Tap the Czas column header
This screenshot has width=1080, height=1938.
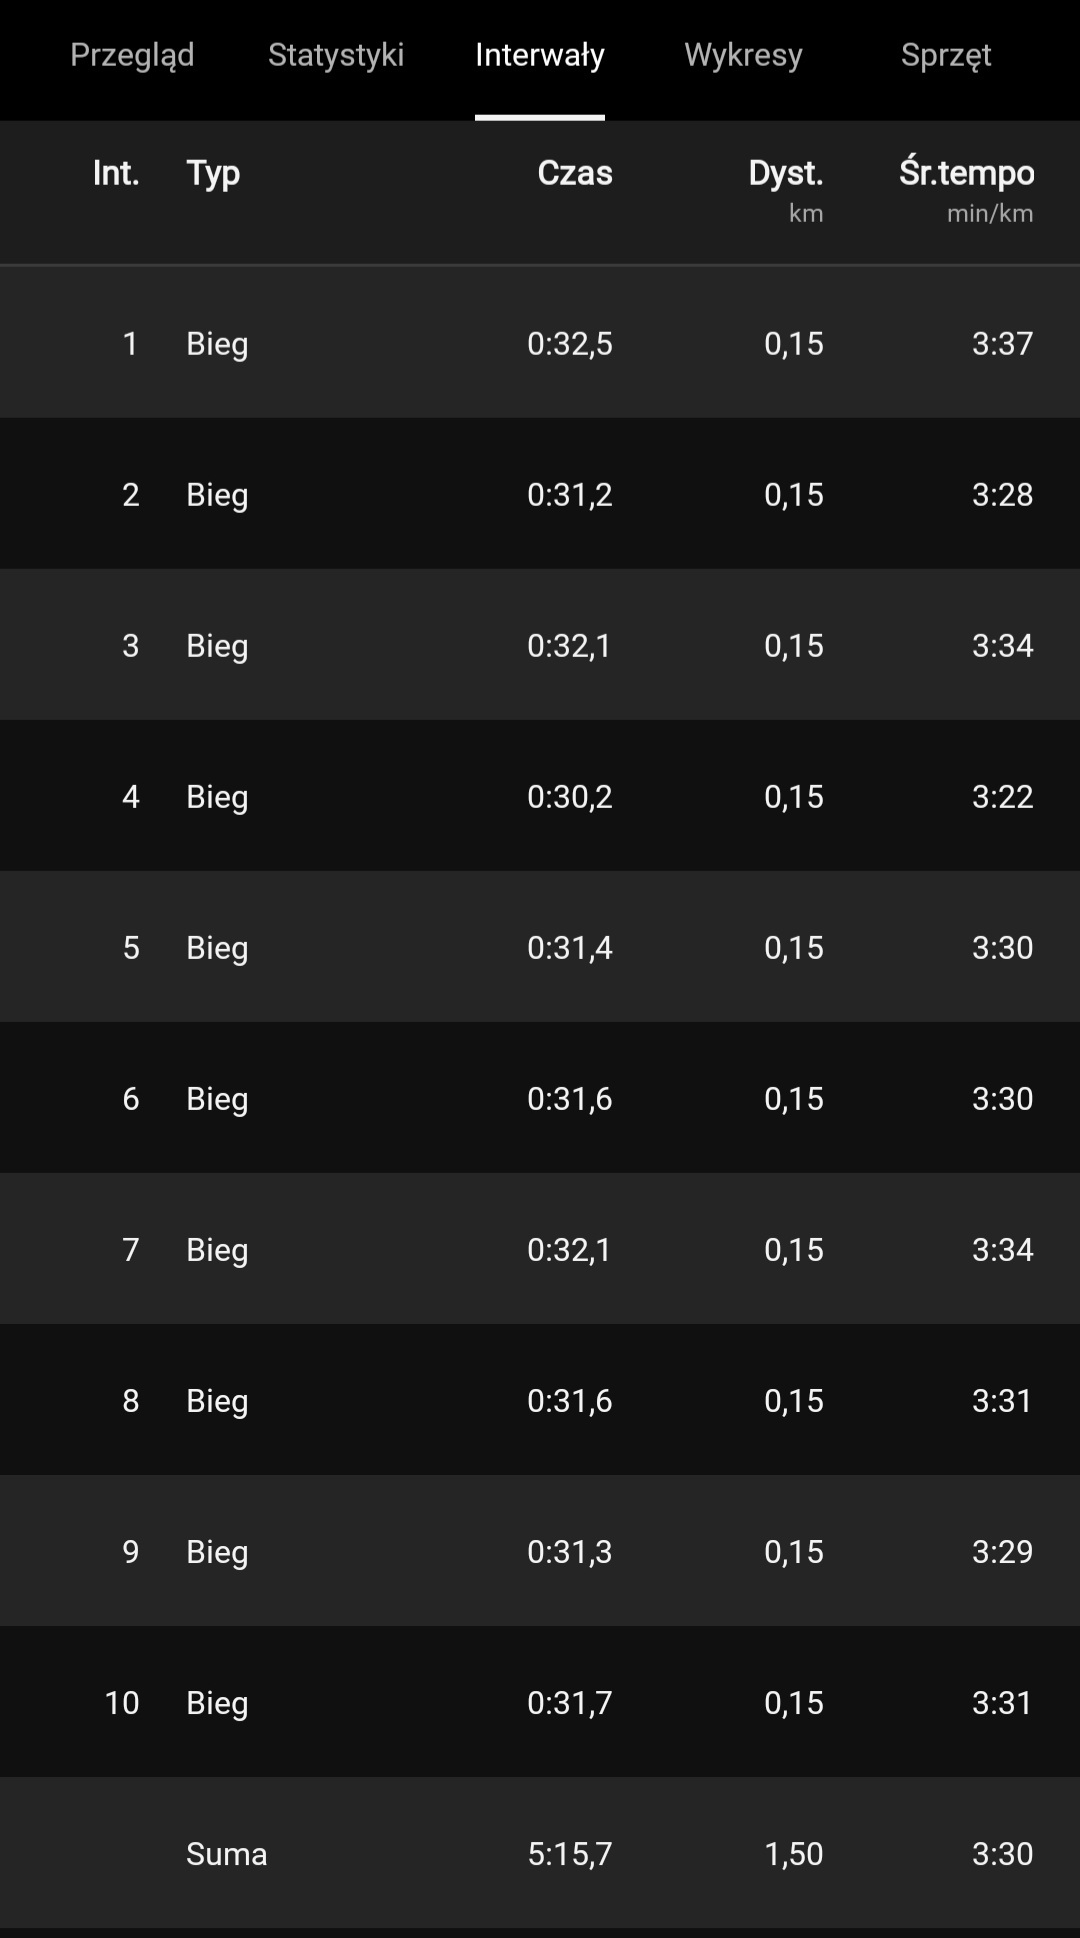(x=574, y=173)
